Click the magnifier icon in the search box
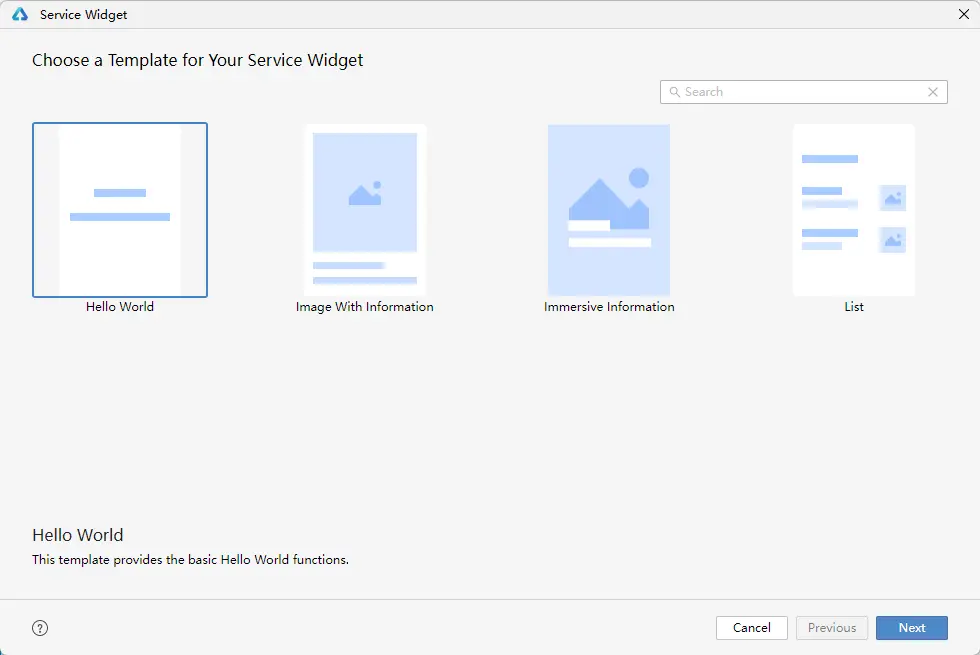Image resolution: width=980 pixels, height=655 pixels. 675,92
